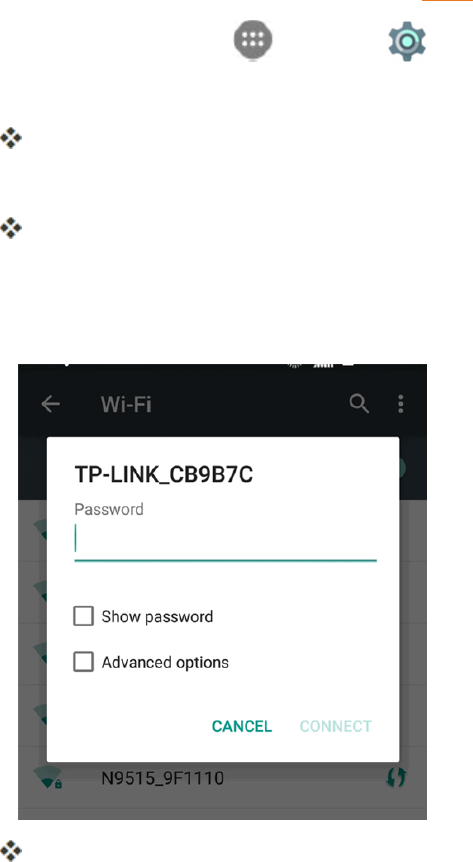Click the diamond bullet below the phone screenshot
Screen dimensions: 473x862
tap(11, 850)
